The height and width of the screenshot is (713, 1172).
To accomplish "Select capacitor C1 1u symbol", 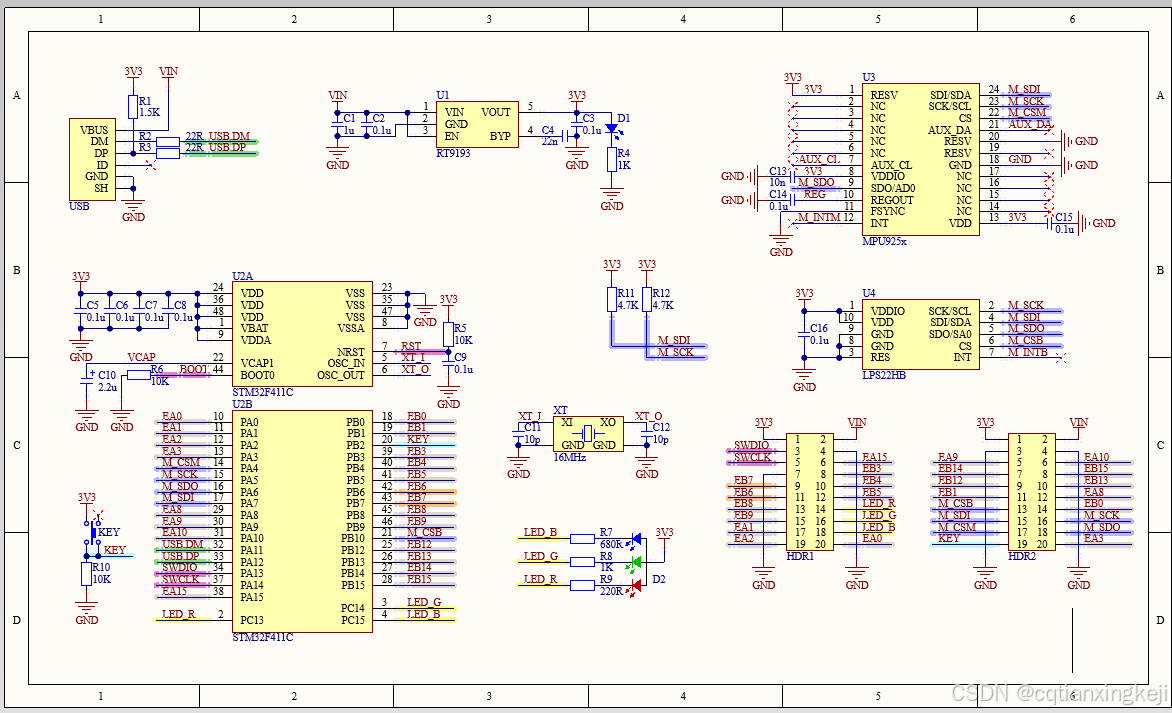I will pos(337,124).
